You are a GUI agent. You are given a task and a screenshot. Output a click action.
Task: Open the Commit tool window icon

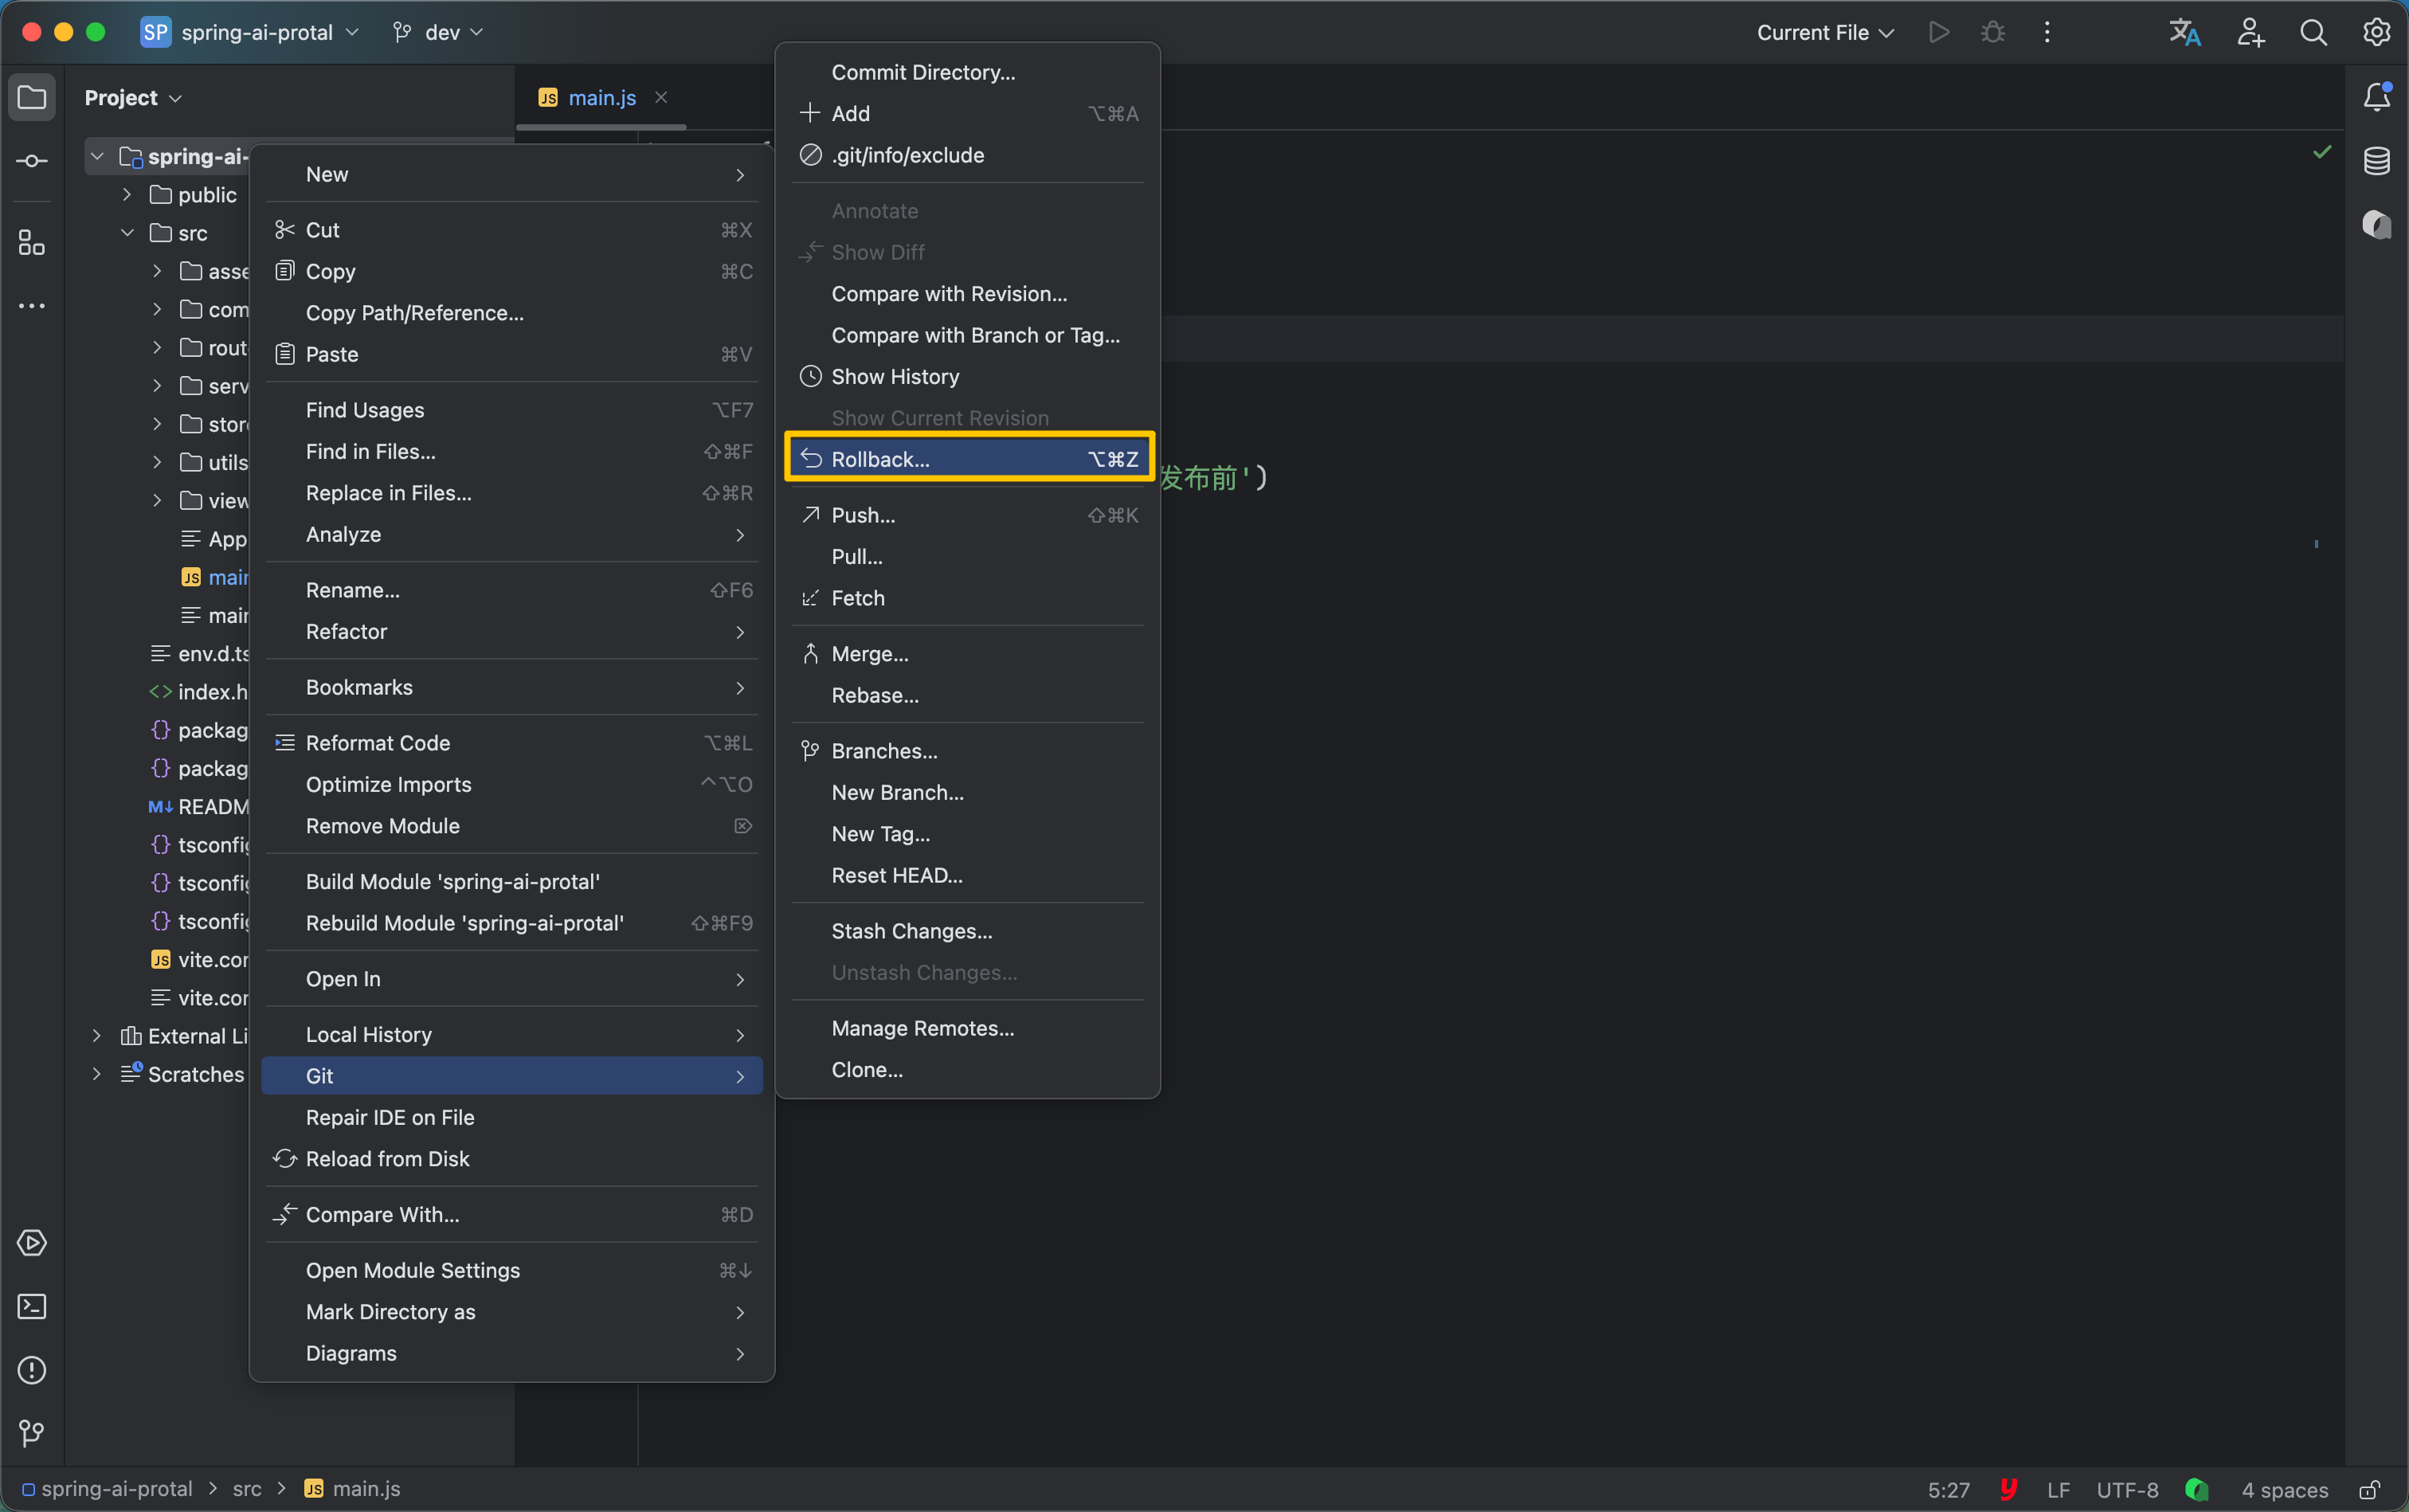tap(32, 161)
